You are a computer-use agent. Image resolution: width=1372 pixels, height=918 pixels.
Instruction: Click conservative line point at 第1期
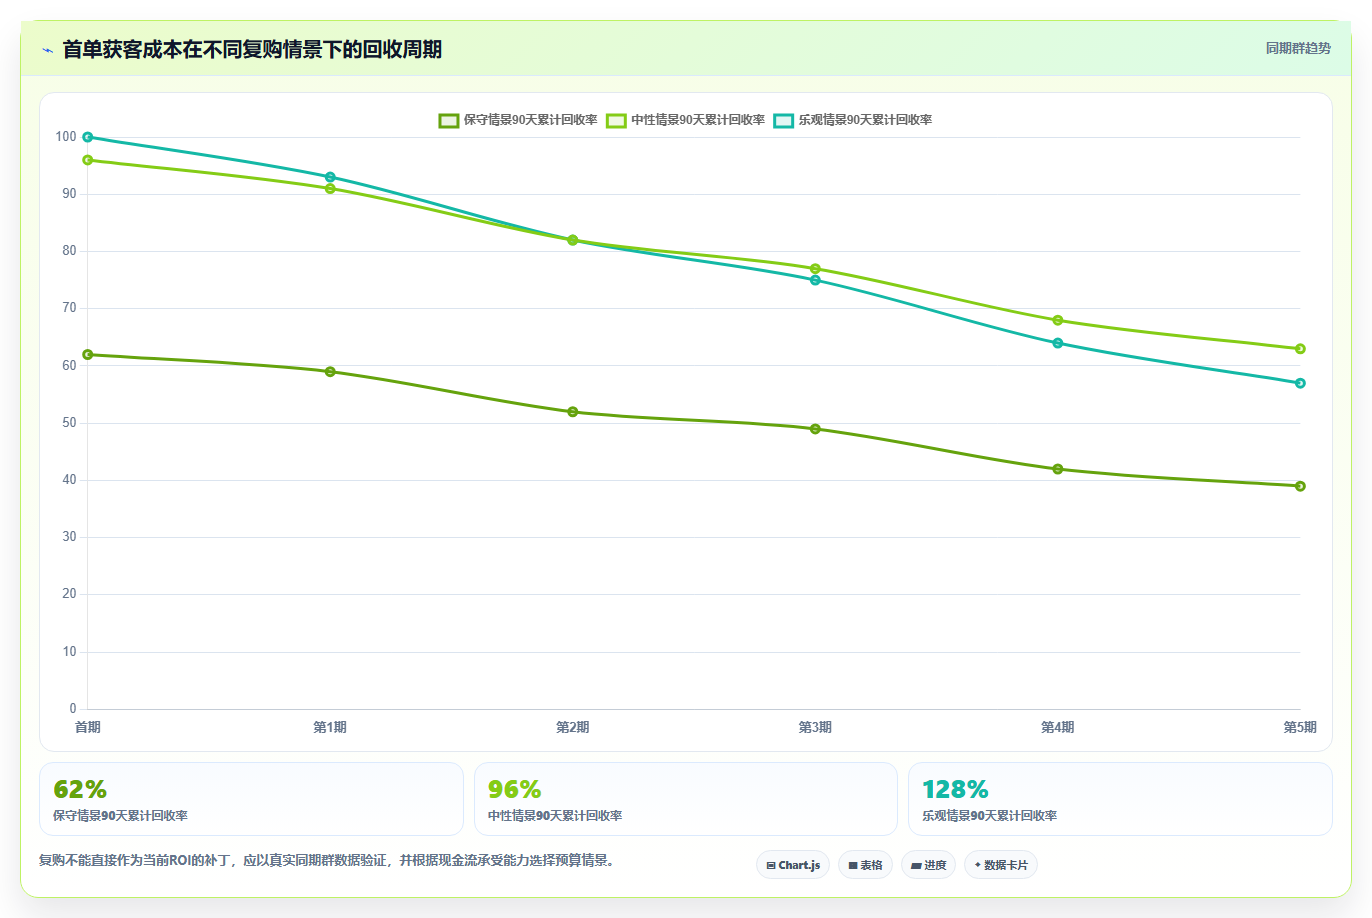(330, 372)
